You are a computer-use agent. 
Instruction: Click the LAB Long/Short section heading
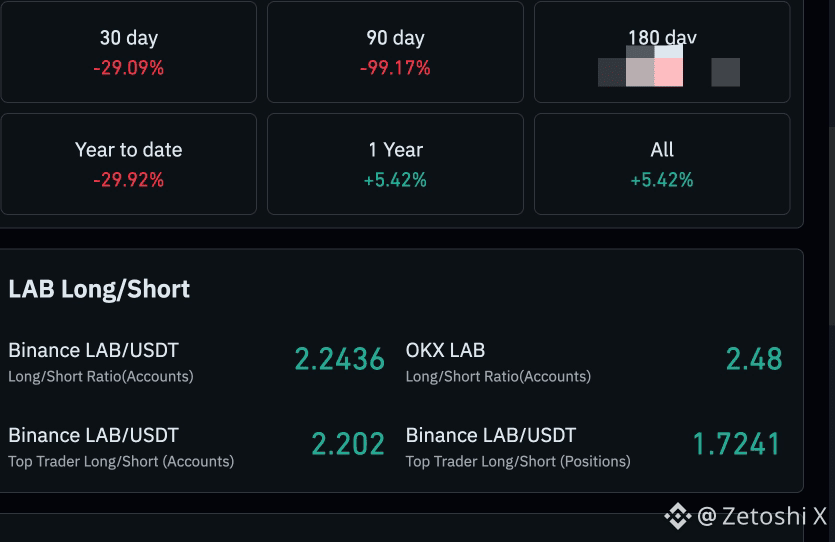tap(99, 290)
